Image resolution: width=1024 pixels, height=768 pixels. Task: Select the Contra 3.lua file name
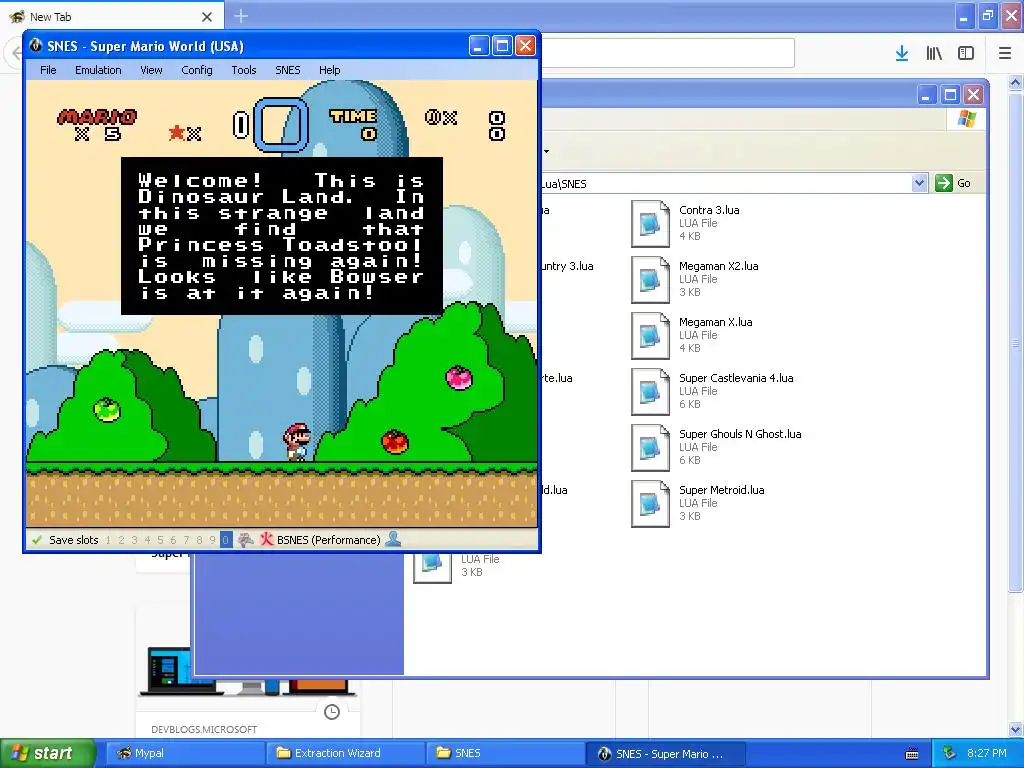click(709, 210)
